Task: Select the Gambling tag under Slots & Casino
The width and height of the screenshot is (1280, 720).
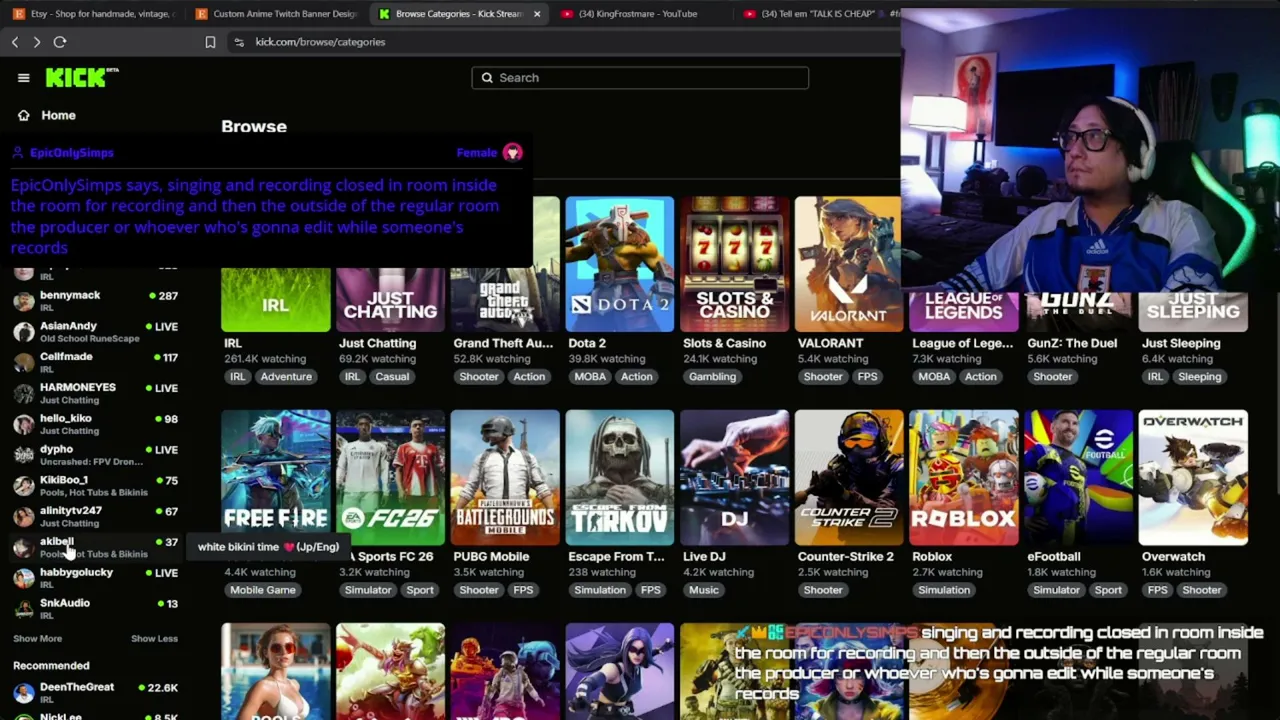Action: point(712,377)
